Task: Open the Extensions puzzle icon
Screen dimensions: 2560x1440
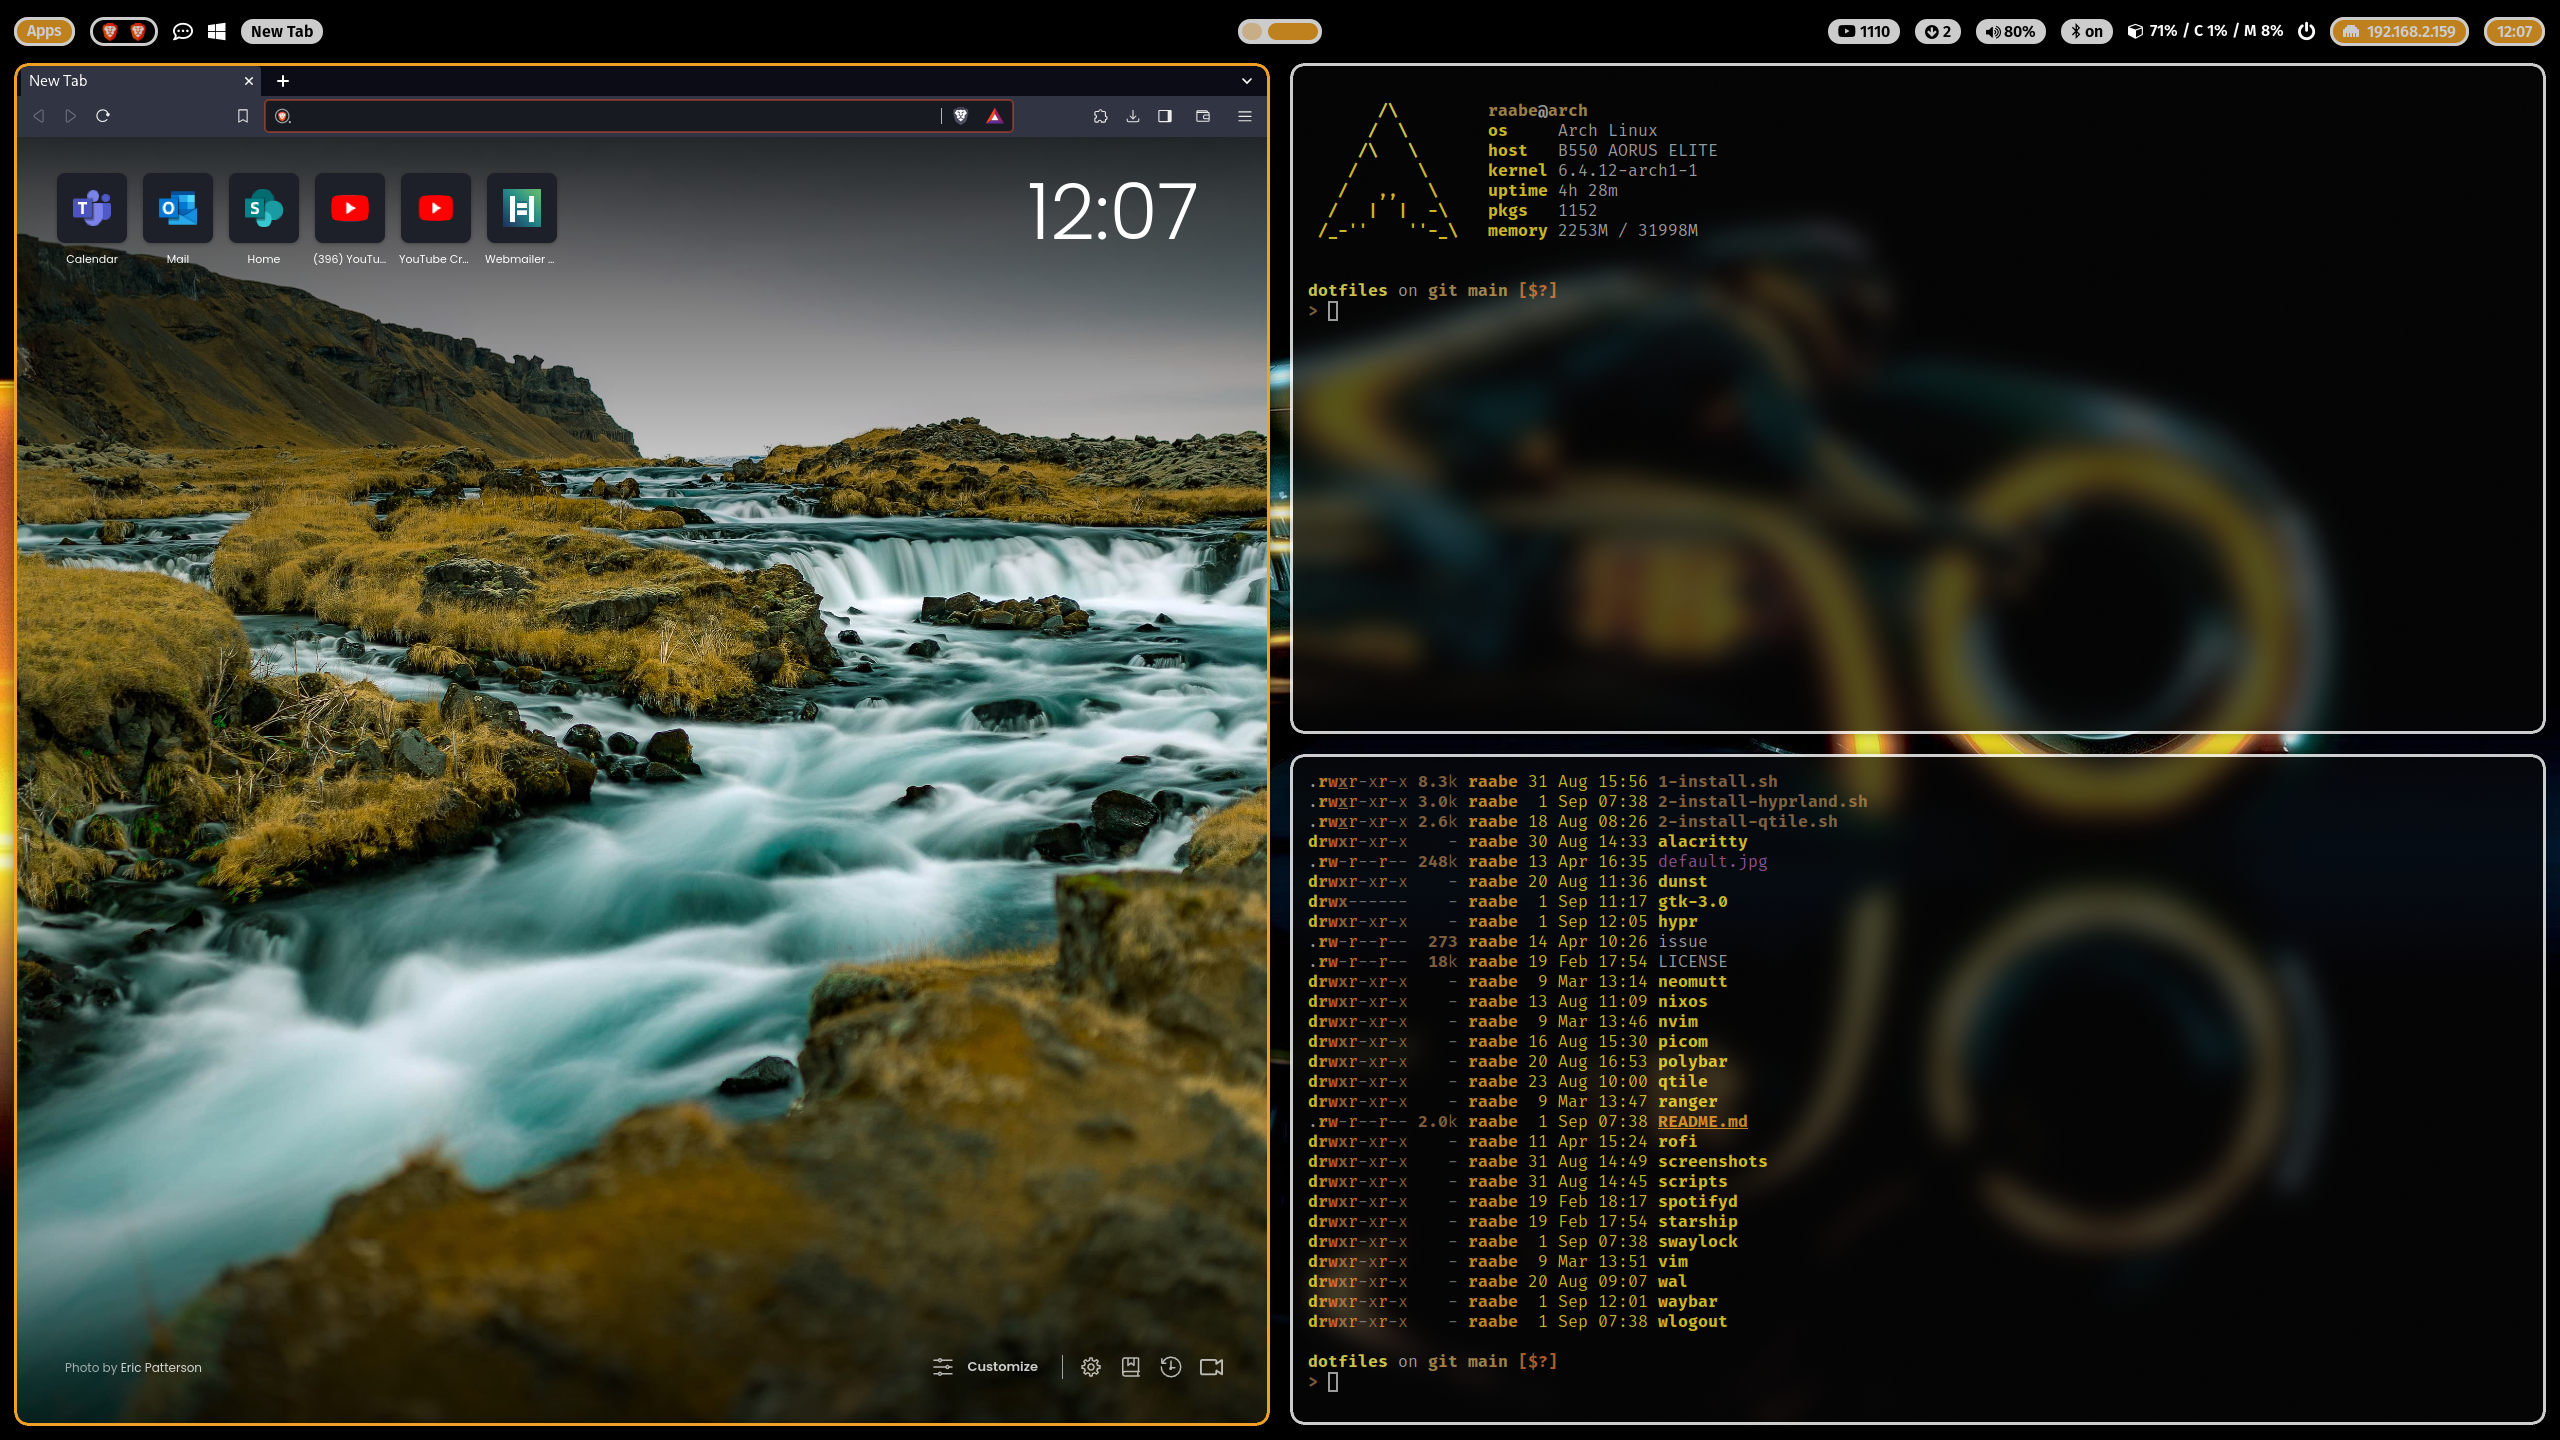Action: pos(1100,116)
